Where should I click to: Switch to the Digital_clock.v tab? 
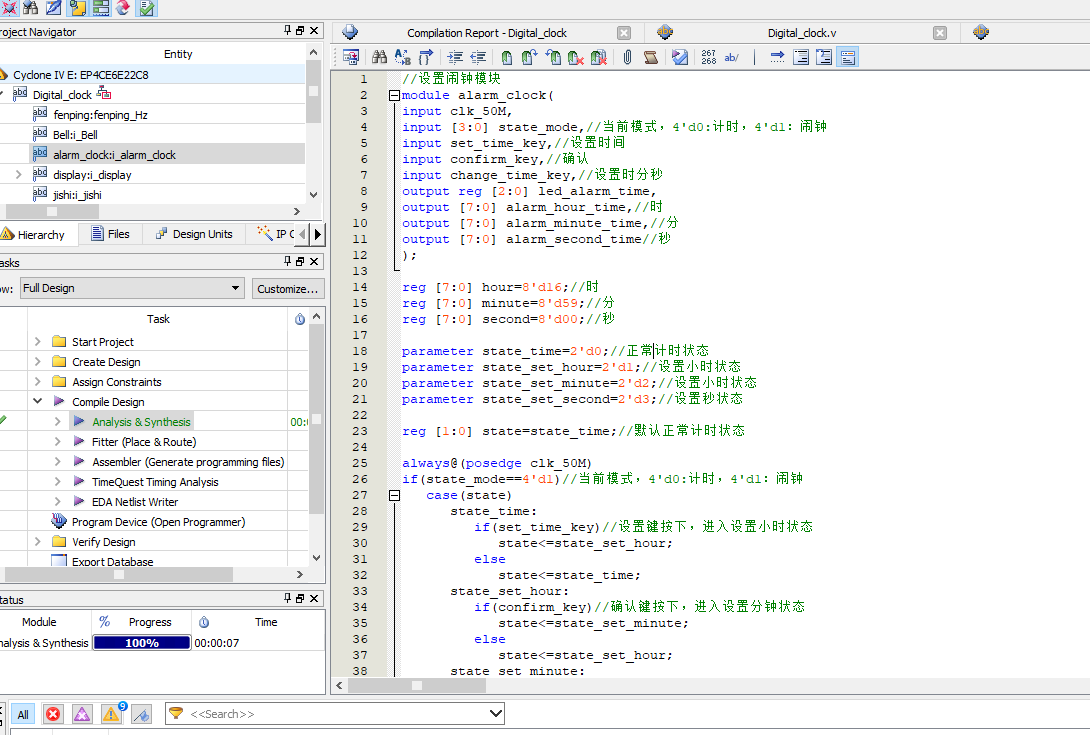(x=802, y=33)
